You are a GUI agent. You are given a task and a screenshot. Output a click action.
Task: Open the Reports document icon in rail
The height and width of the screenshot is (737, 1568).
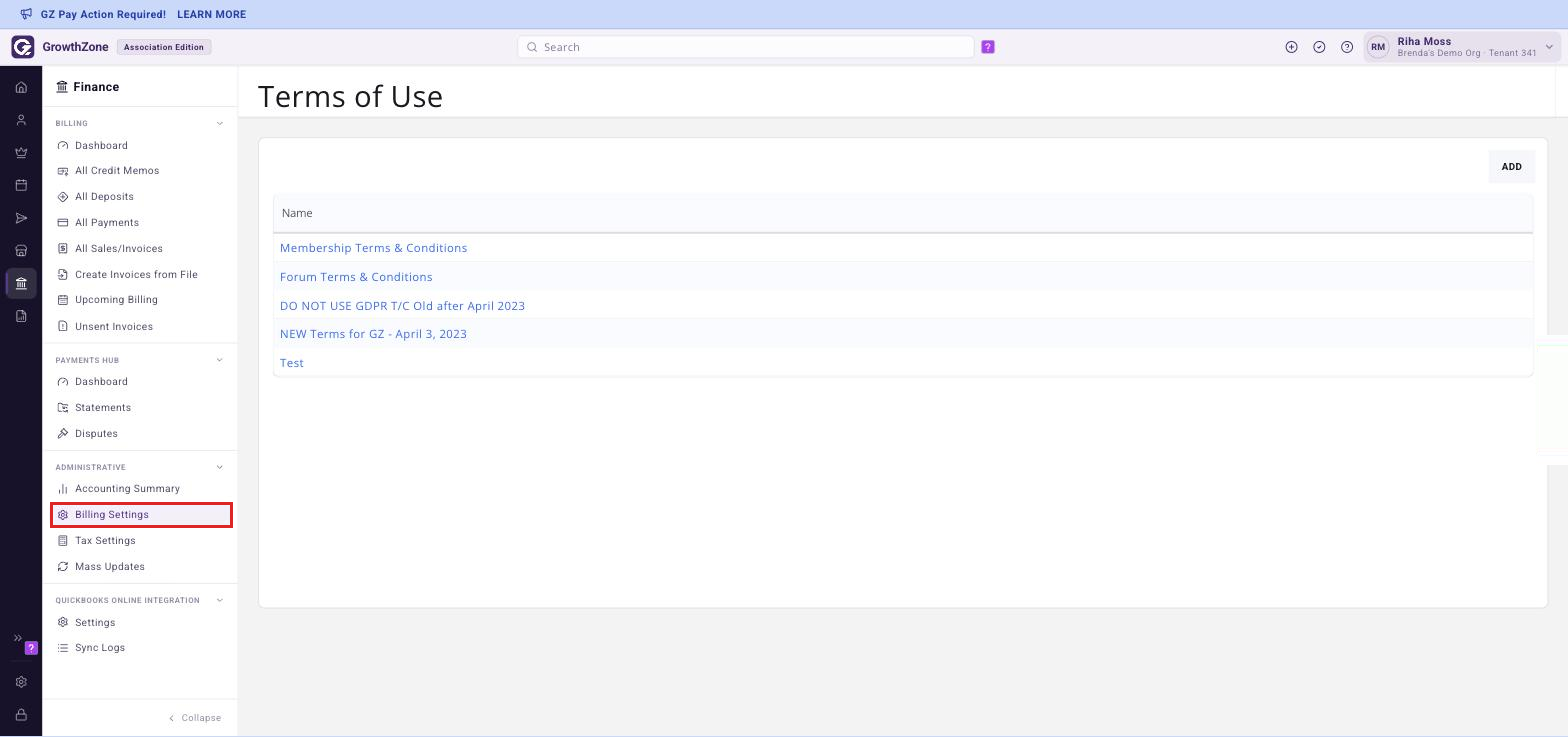click(x=21, y=316)
